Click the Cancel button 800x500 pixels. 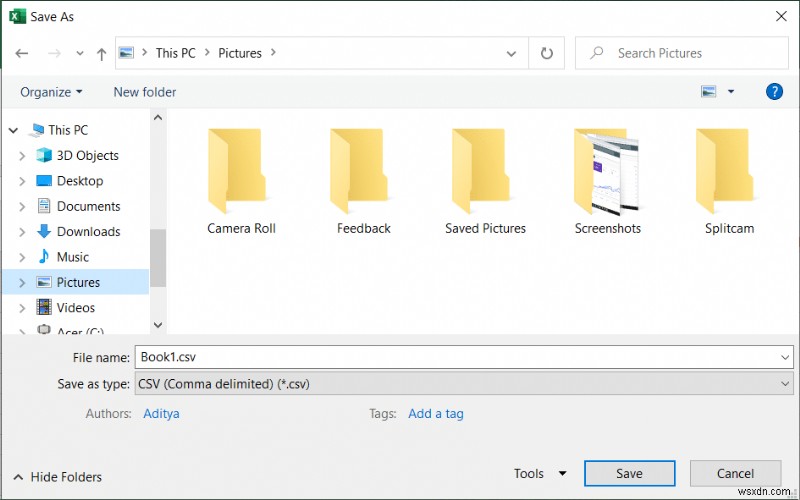[735, 474]
